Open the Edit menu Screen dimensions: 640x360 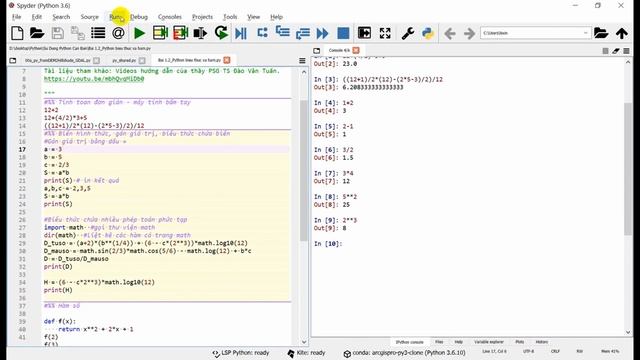37,17
